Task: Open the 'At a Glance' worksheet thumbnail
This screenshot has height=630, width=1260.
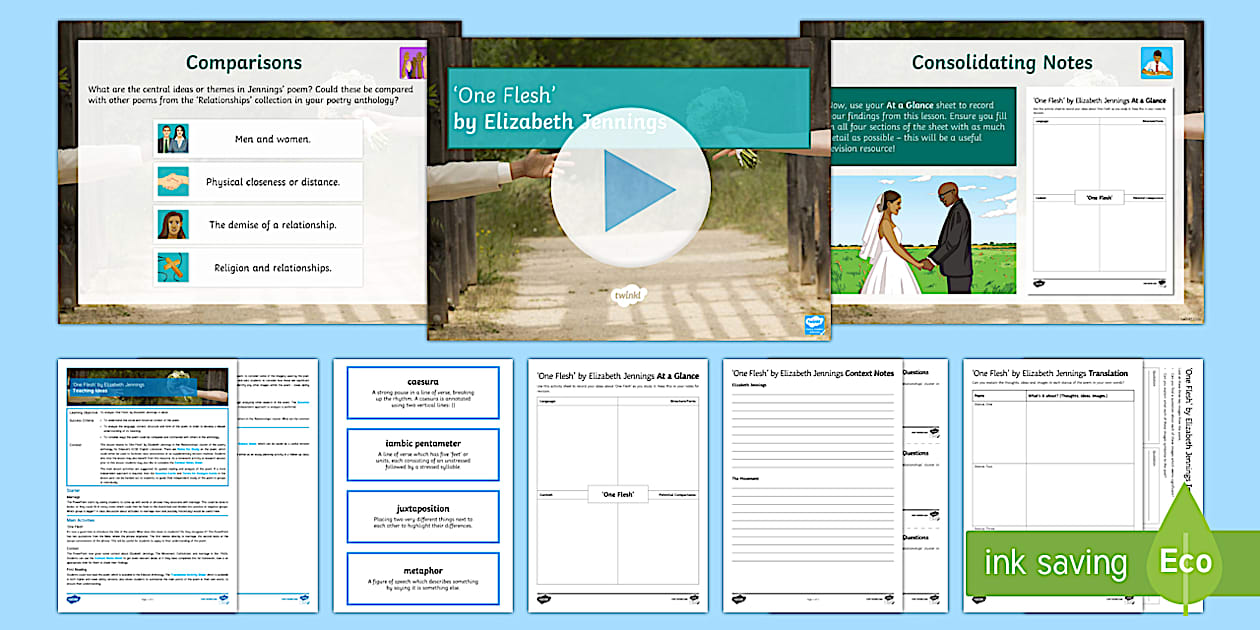Action: 617,485
